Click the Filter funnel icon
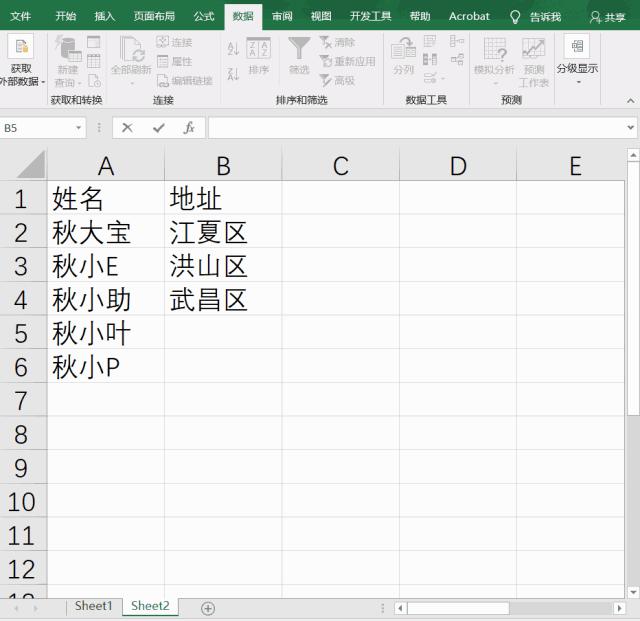This screenshot has height=621, width=640. [x=299, y=50]
